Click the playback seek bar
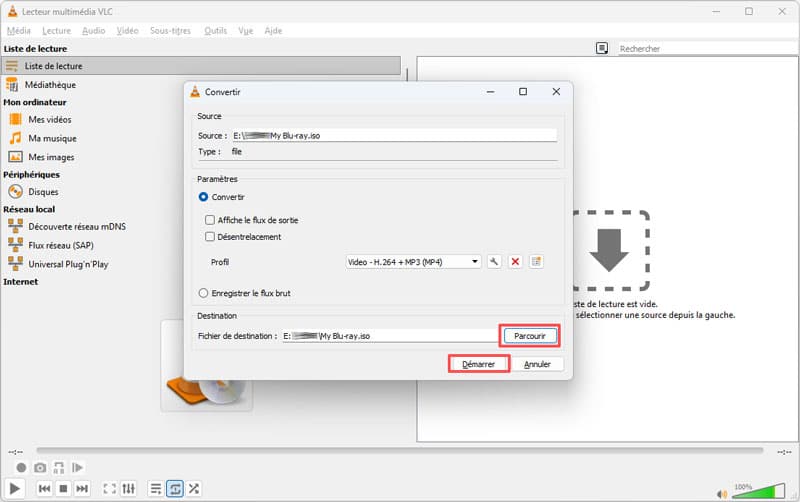The height and width of the screenshot is (502, 800). point(399,450)
